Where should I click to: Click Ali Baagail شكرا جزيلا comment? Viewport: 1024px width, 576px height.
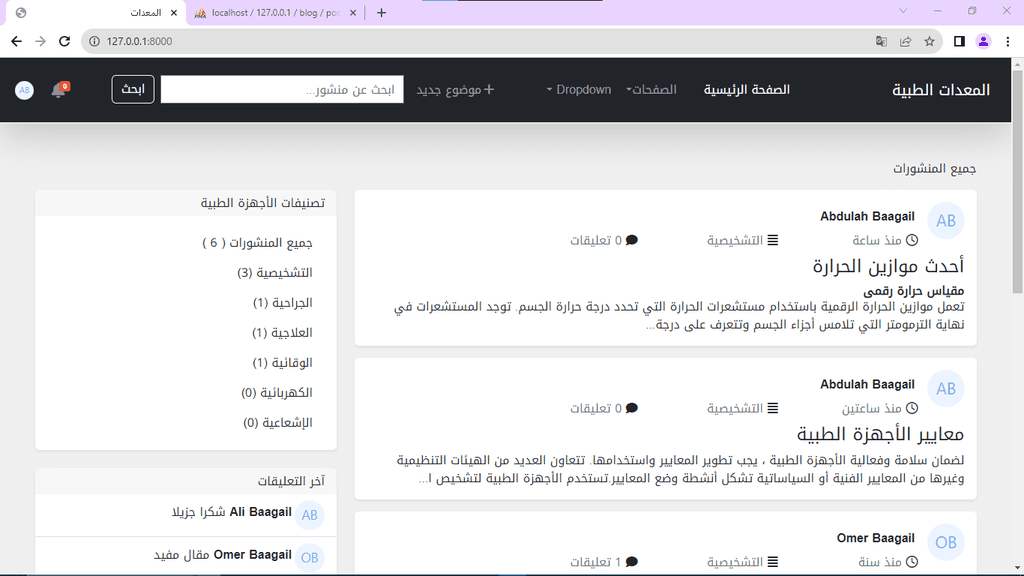[x=232, y=512]
